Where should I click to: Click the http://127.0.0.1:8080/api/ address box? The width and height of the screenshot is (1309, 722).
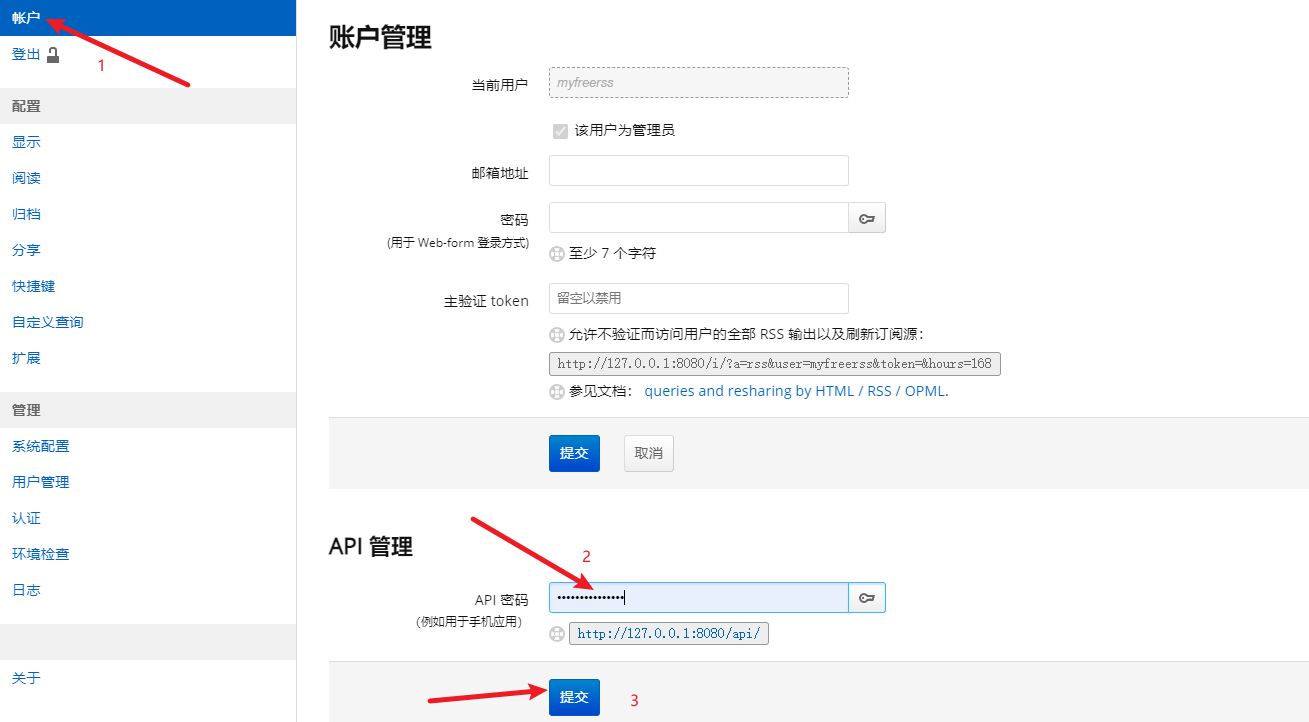[x=669, y=634]
